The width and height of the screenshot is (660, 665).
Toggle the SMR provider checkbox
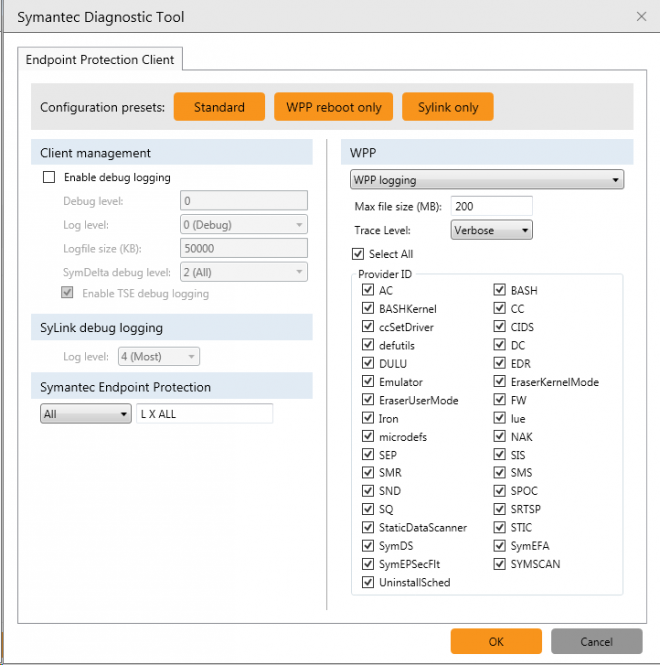(368, 472)
